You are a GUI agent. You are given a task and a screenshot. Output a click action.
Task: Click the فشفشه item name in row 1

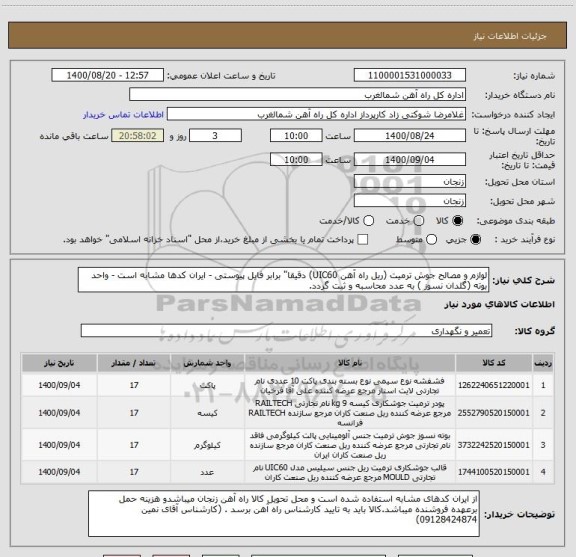[x=350, y=385]
